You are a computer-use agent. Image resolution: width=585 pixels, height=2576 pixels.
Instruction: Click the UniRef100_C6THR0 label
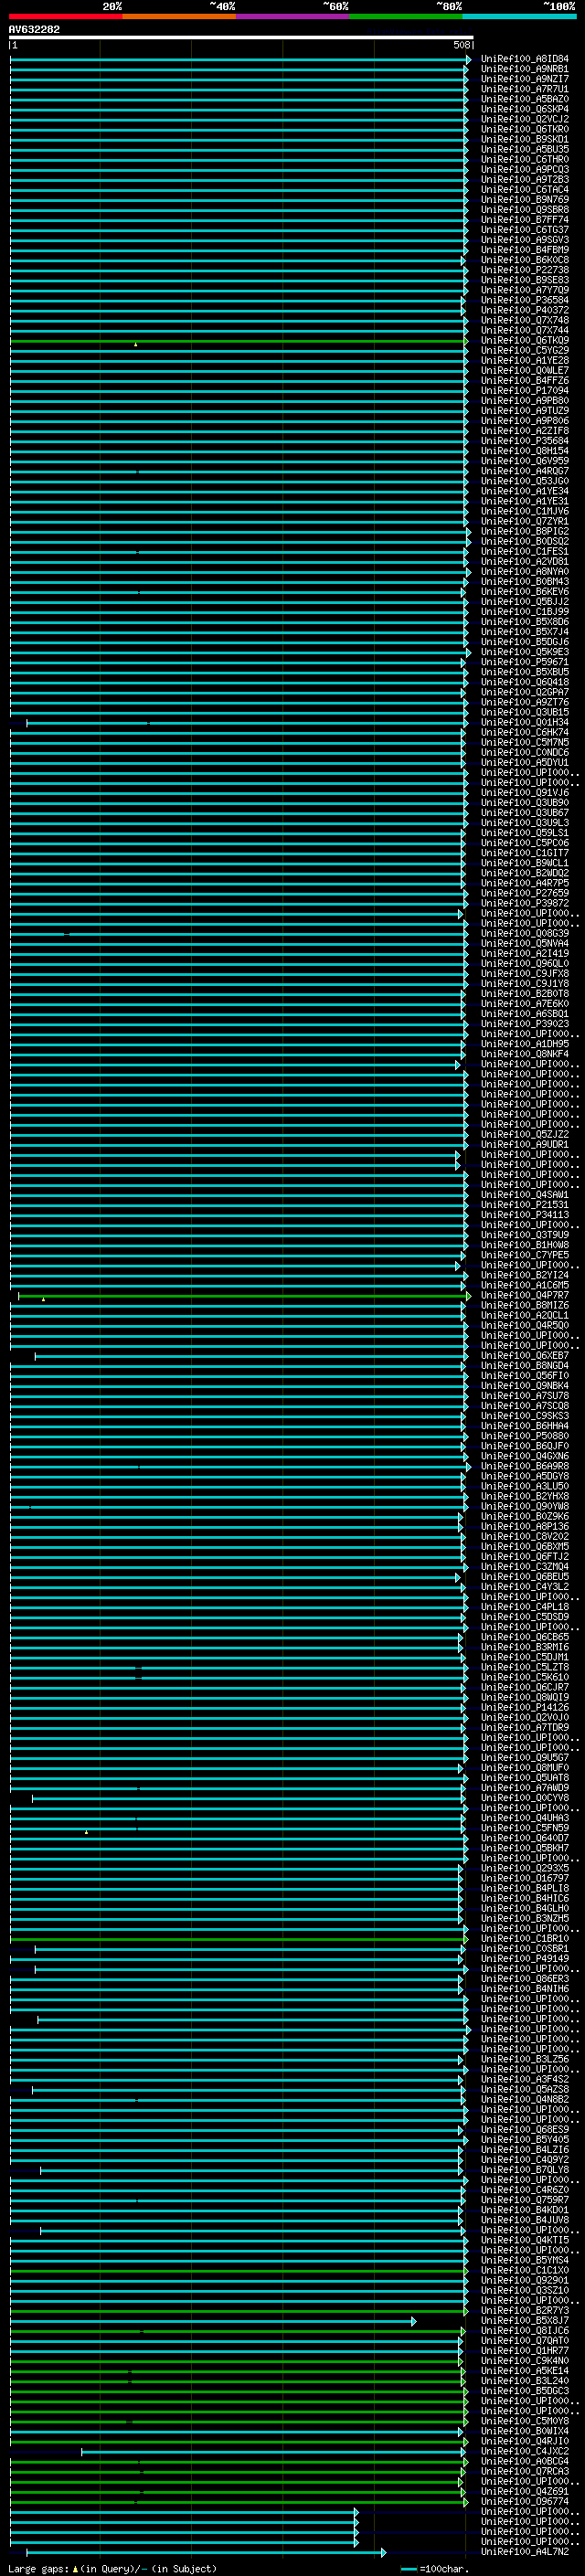(x=525, y=160)
